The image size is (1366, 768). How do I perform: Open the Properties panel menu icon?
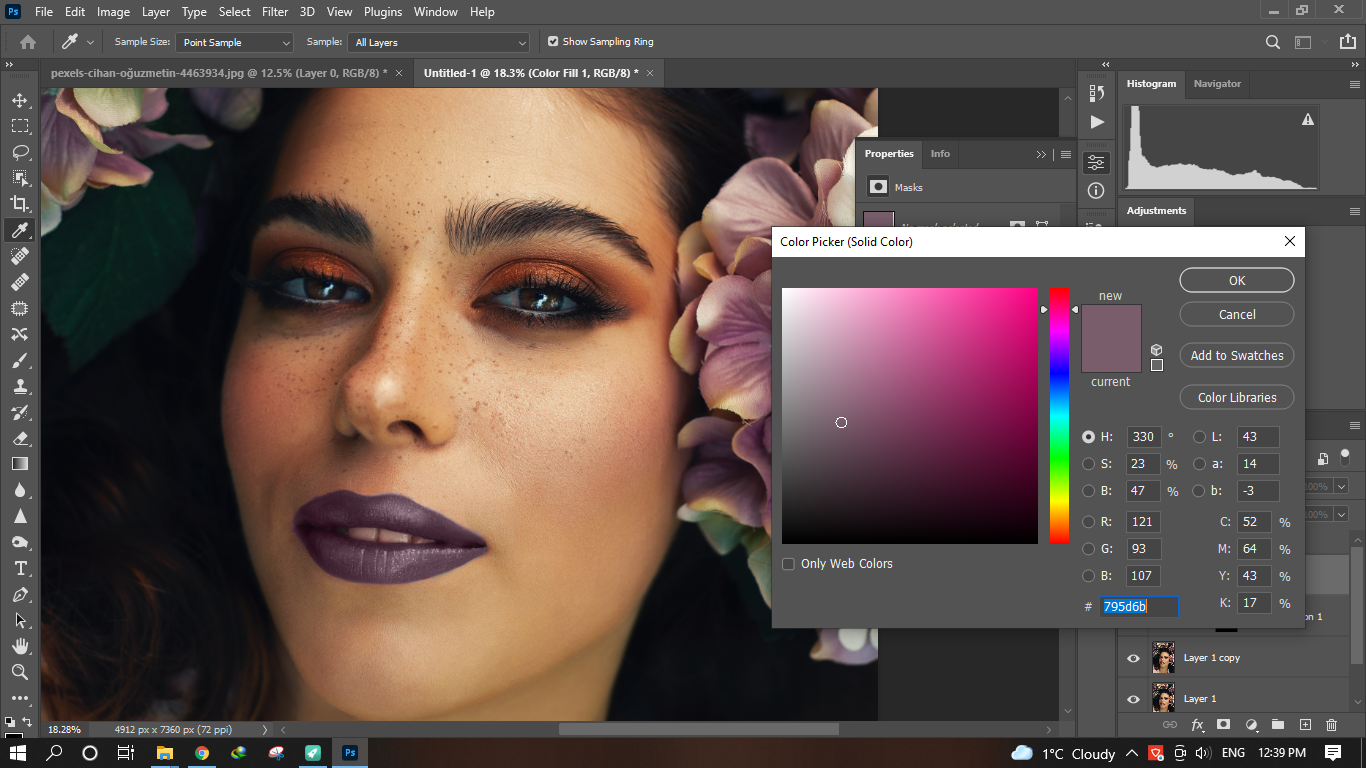1066,154
